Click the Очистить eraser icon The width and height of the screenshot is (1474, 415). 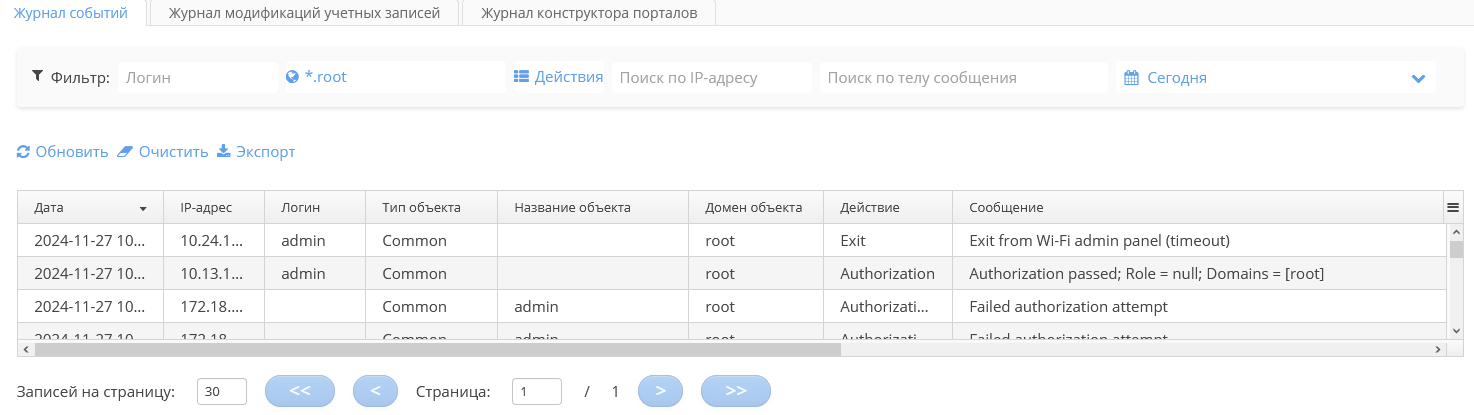(x=125, y=152)
